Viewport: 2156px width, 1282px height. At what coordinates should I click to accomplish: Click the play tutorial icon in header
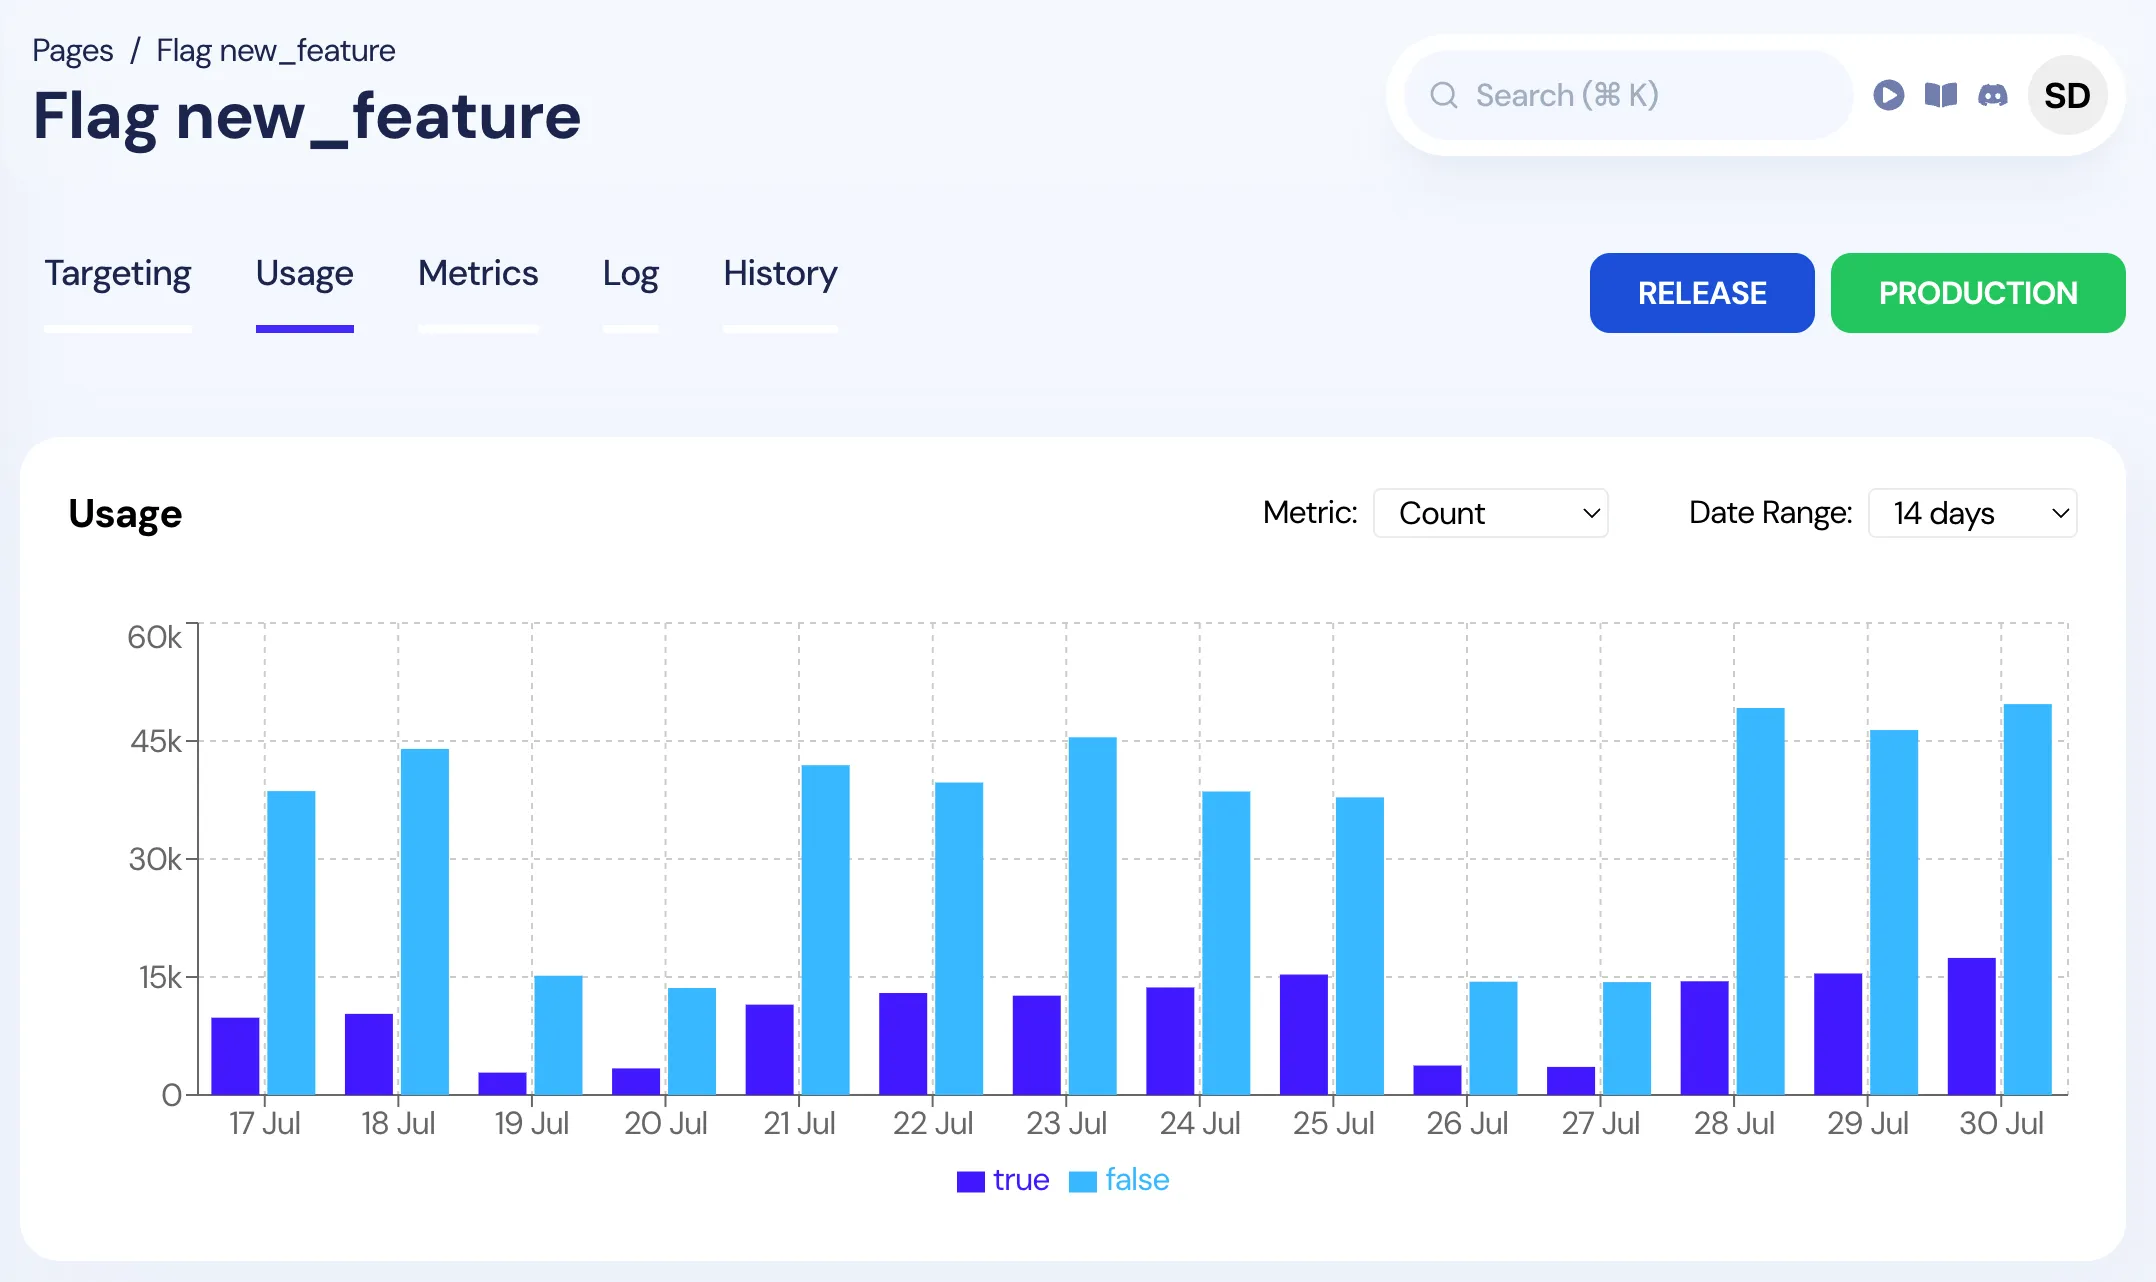[x=1890, y=95]
